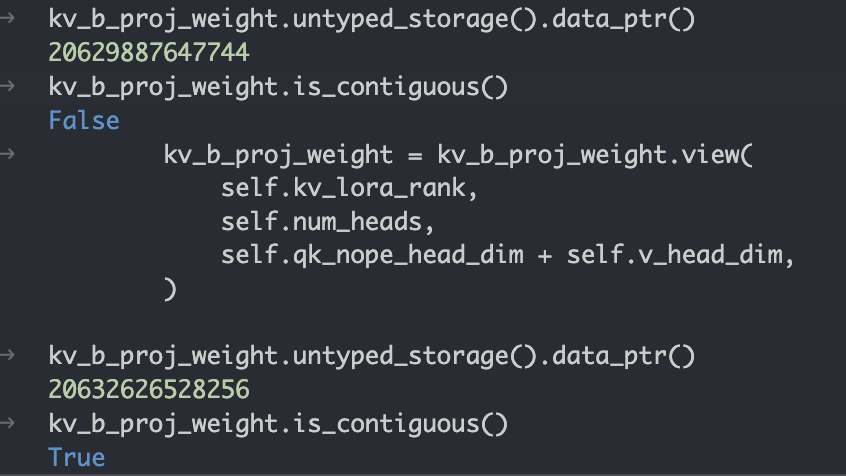This screenshot has height=476, width=846.
Task: Click the False result value
Action: [x=84, y=120]
